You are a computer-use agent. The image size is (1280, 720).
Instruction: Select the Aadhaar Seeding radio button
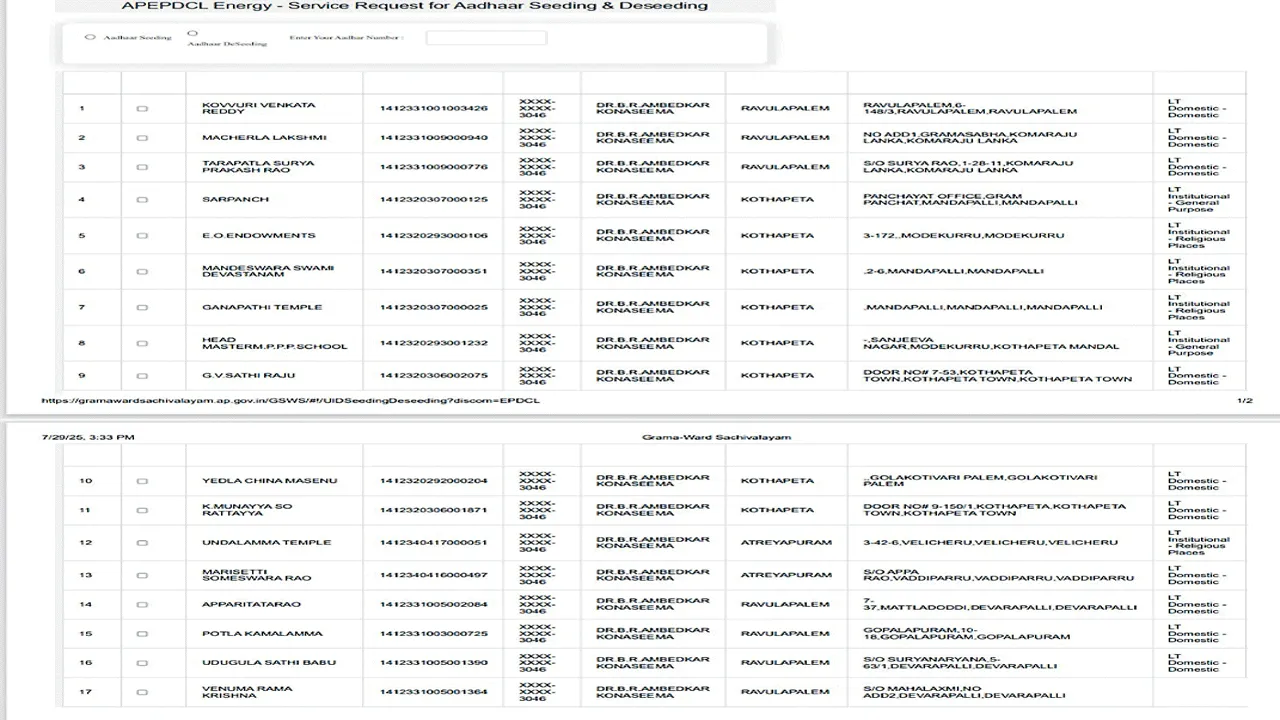click(x=91, y=37)
